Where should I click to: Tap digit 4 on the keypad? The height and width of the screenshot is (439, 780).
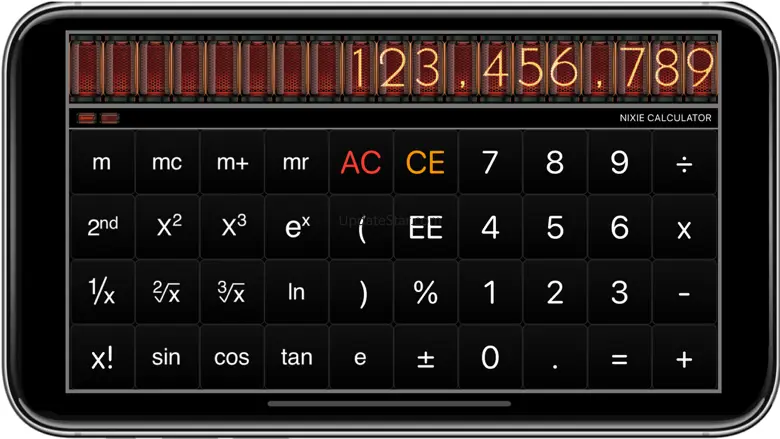[490, 227]
